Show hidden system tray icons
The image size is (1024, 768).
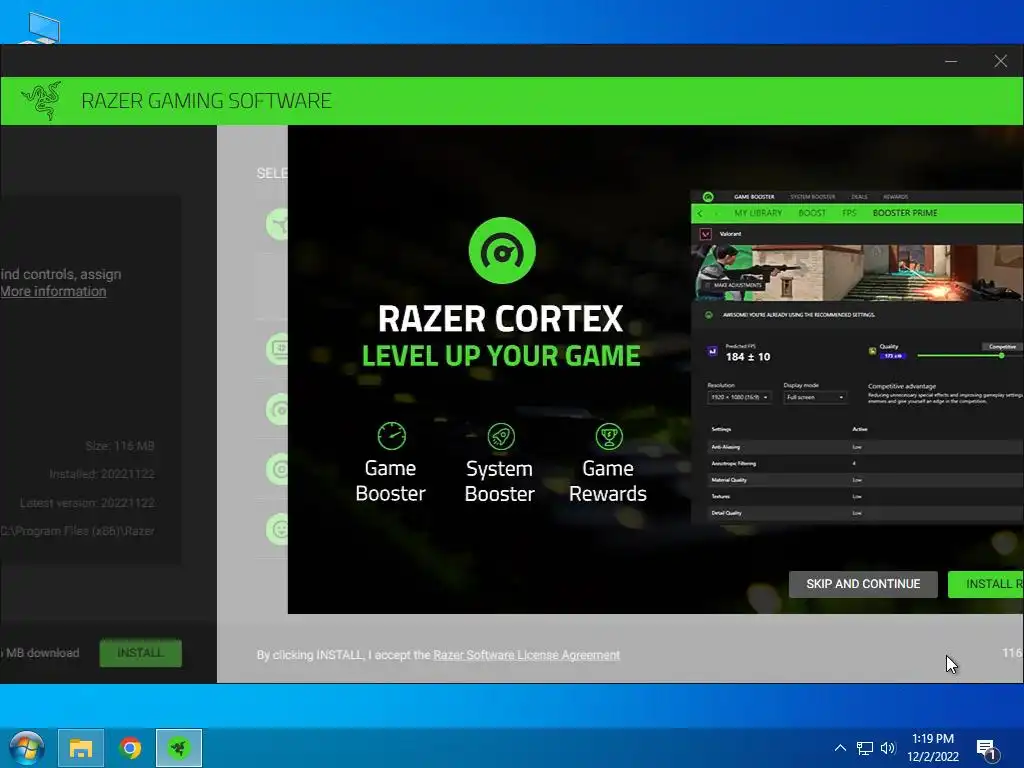[x=840, y=748]
